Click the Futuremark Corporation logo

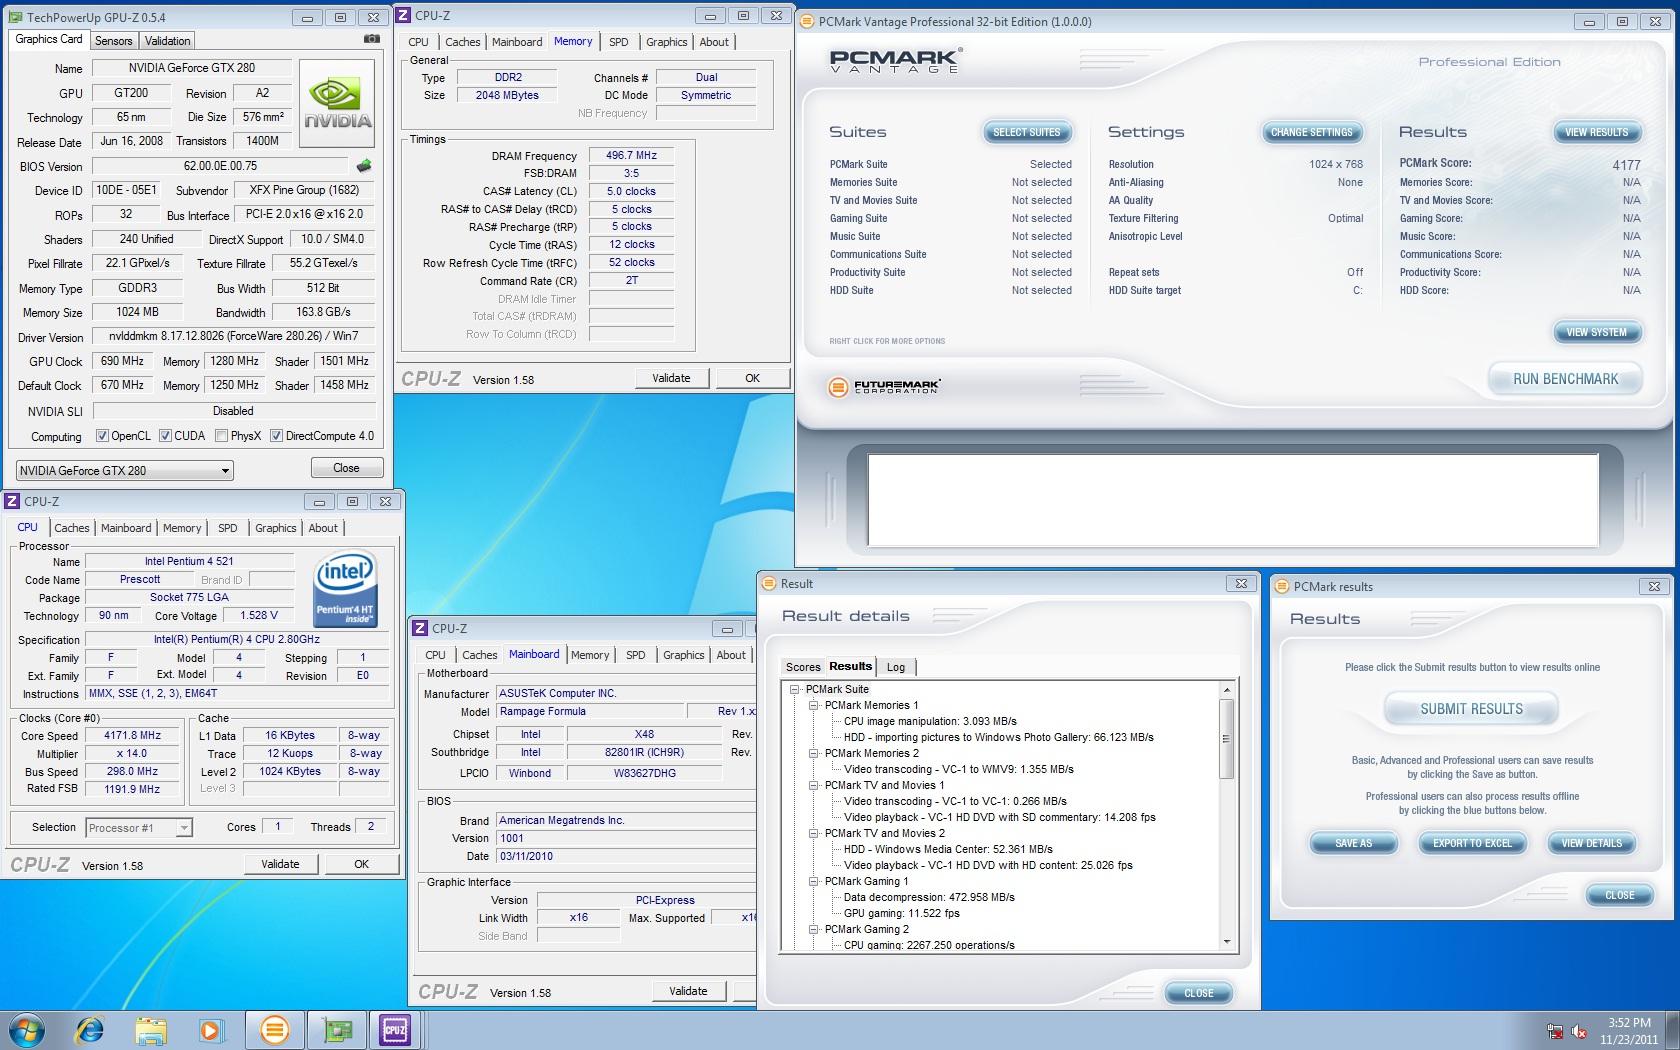(884, 386)
